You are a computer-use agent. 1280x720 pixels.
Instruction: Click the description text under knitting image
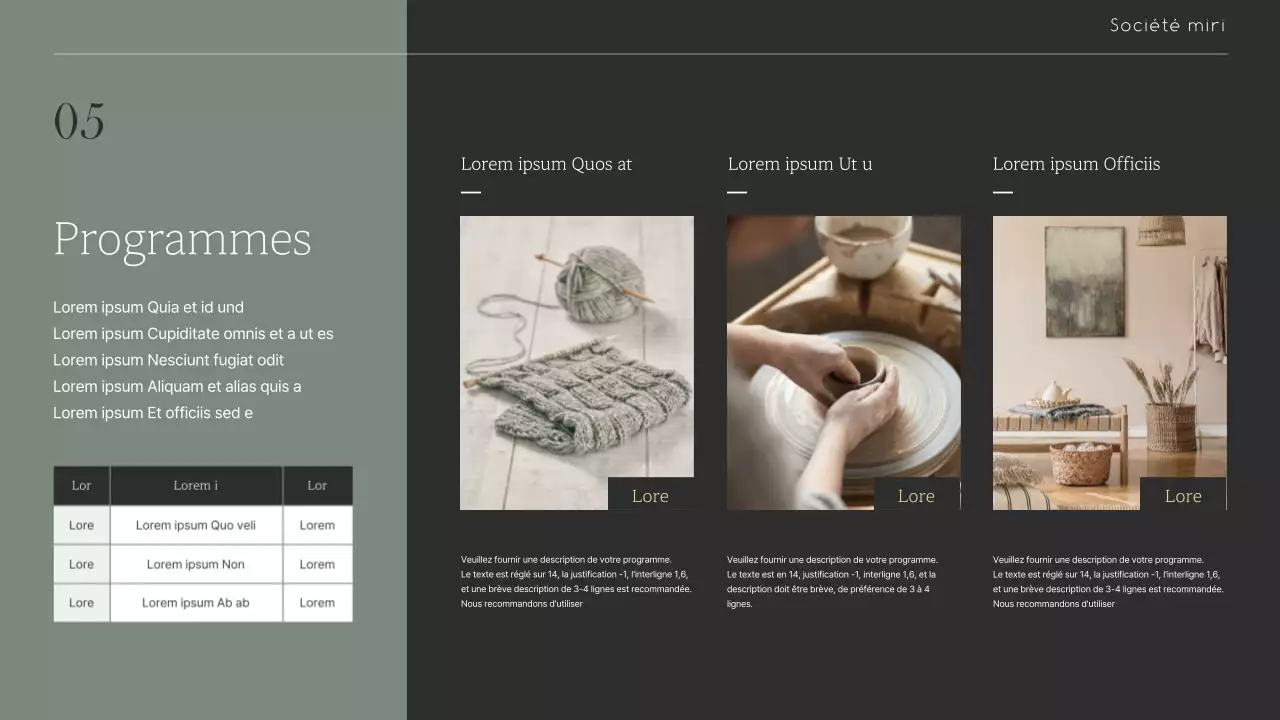[x=575, y=582]
